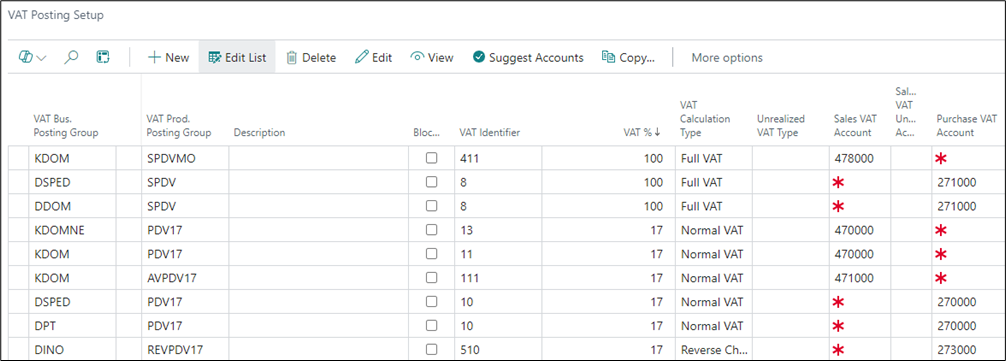Toggle Blocked checkbox for DSPED PDV17 row
1006x361 pixels.
coord(432,301)
